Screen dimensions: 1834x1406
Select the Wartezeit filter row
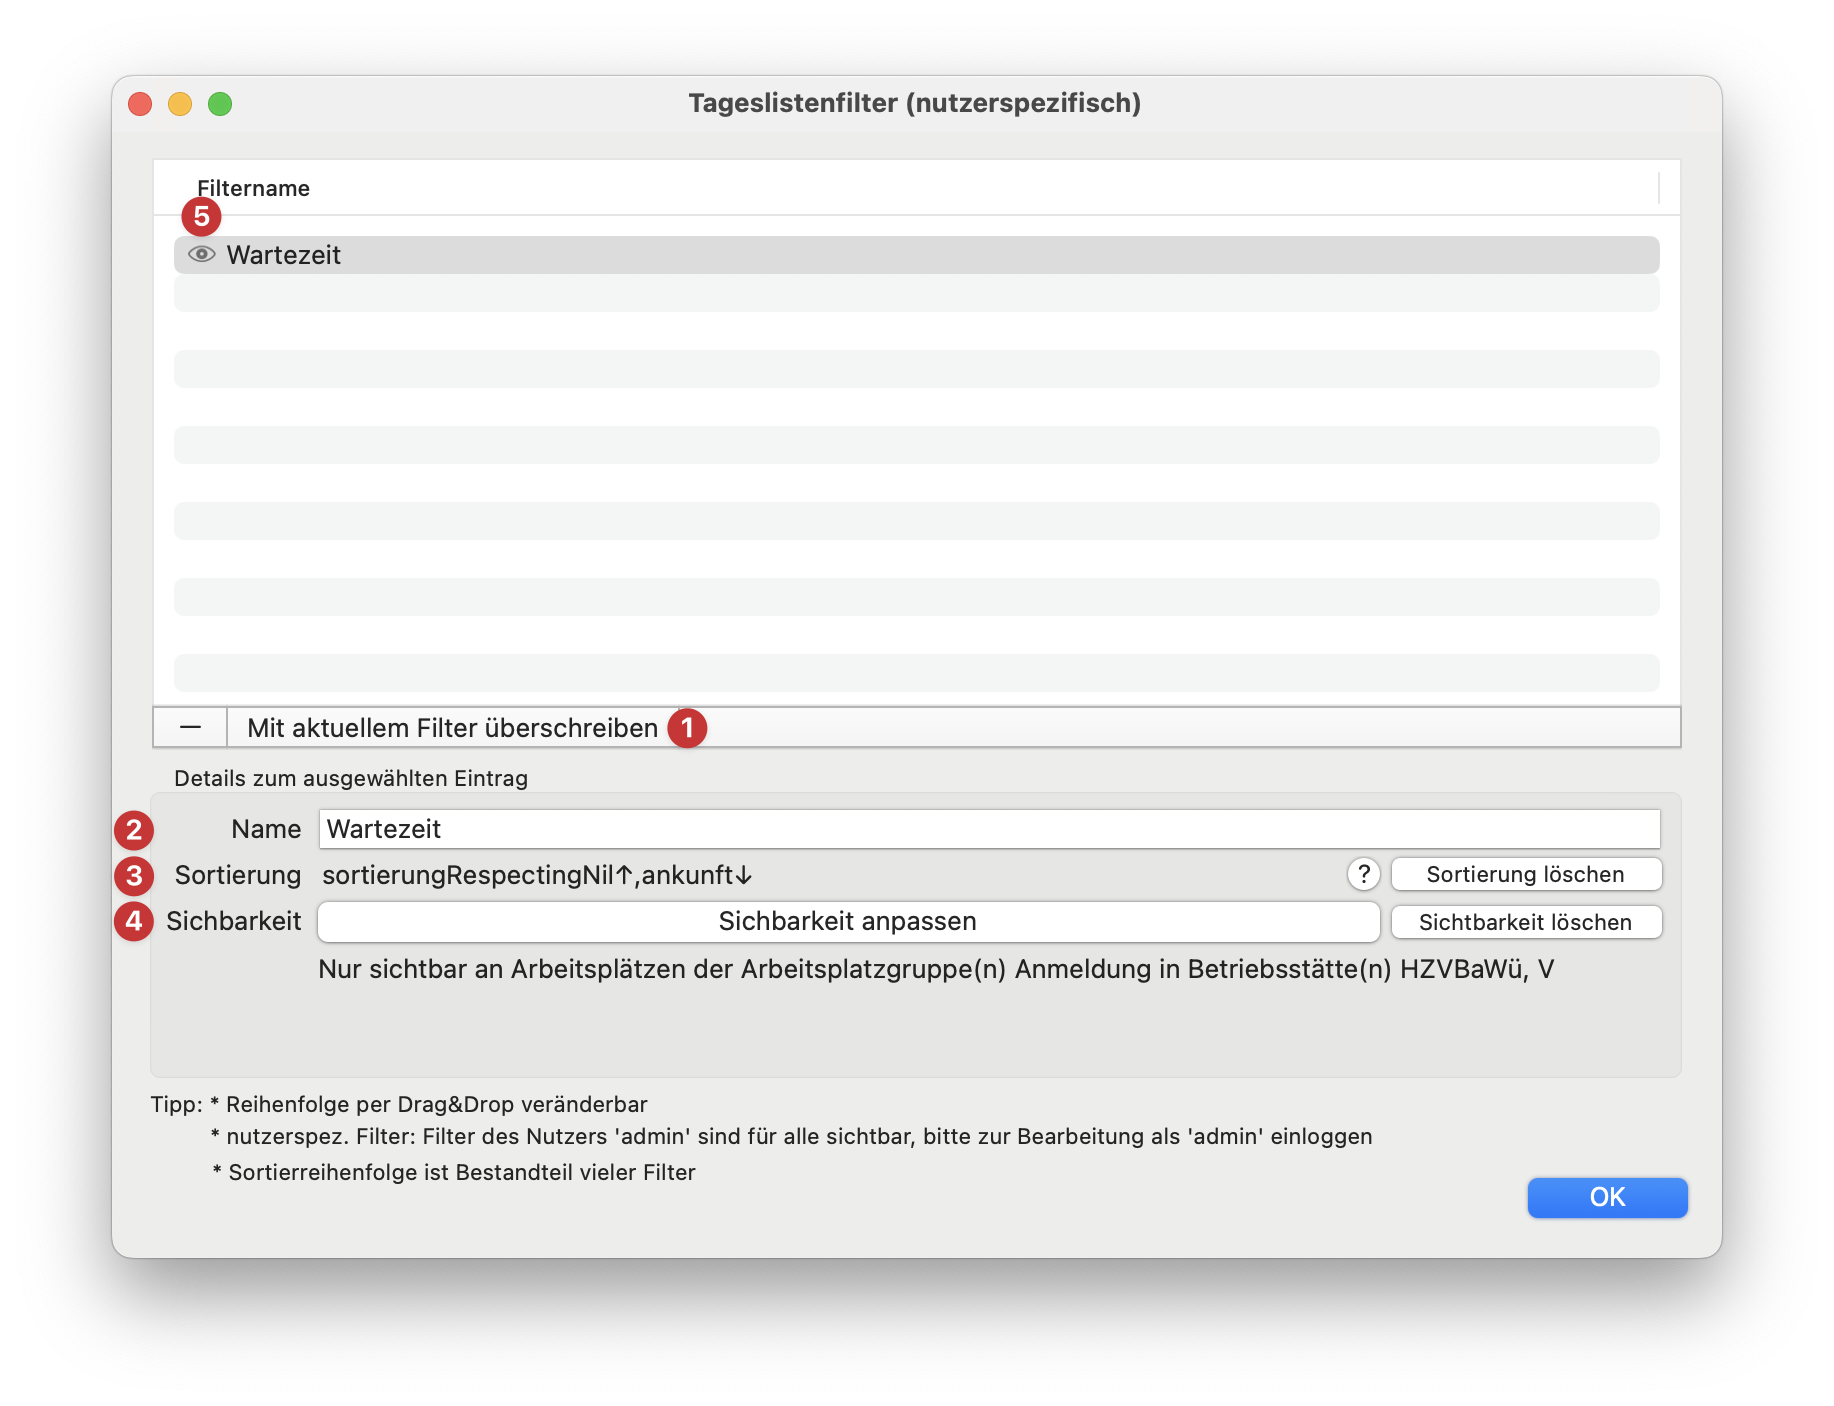pos(916,255)
